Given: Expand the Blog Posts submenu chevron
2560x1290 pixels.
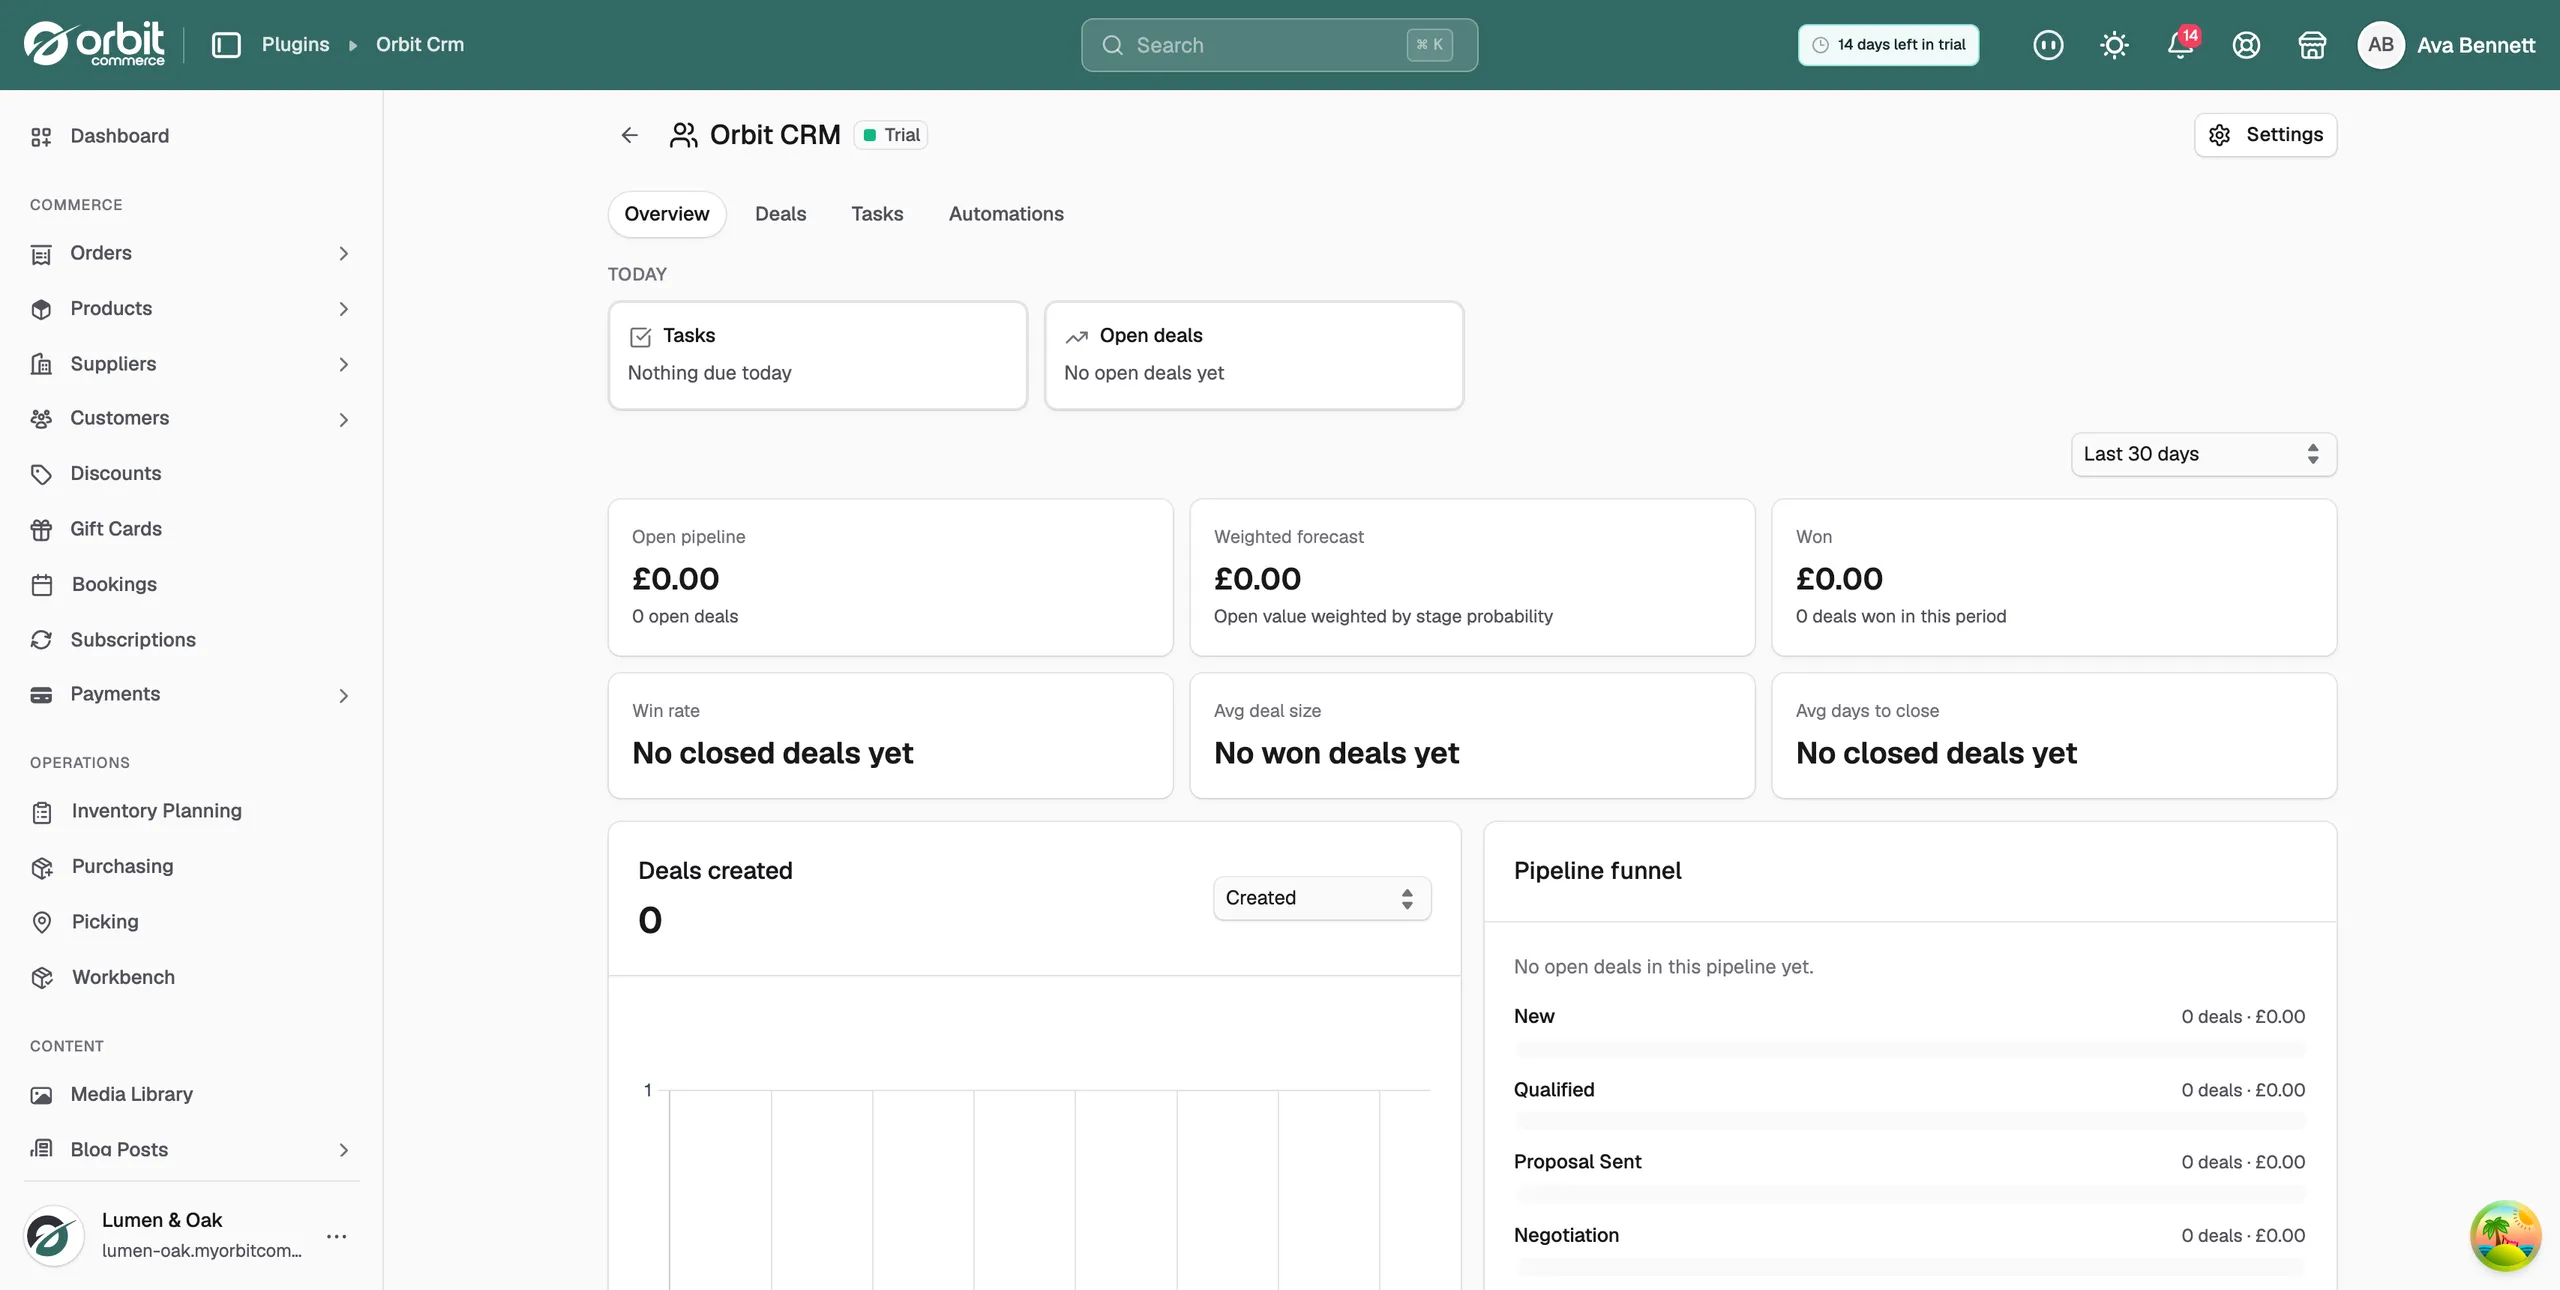Looking at the screenshot, I should click(344, 1150).
